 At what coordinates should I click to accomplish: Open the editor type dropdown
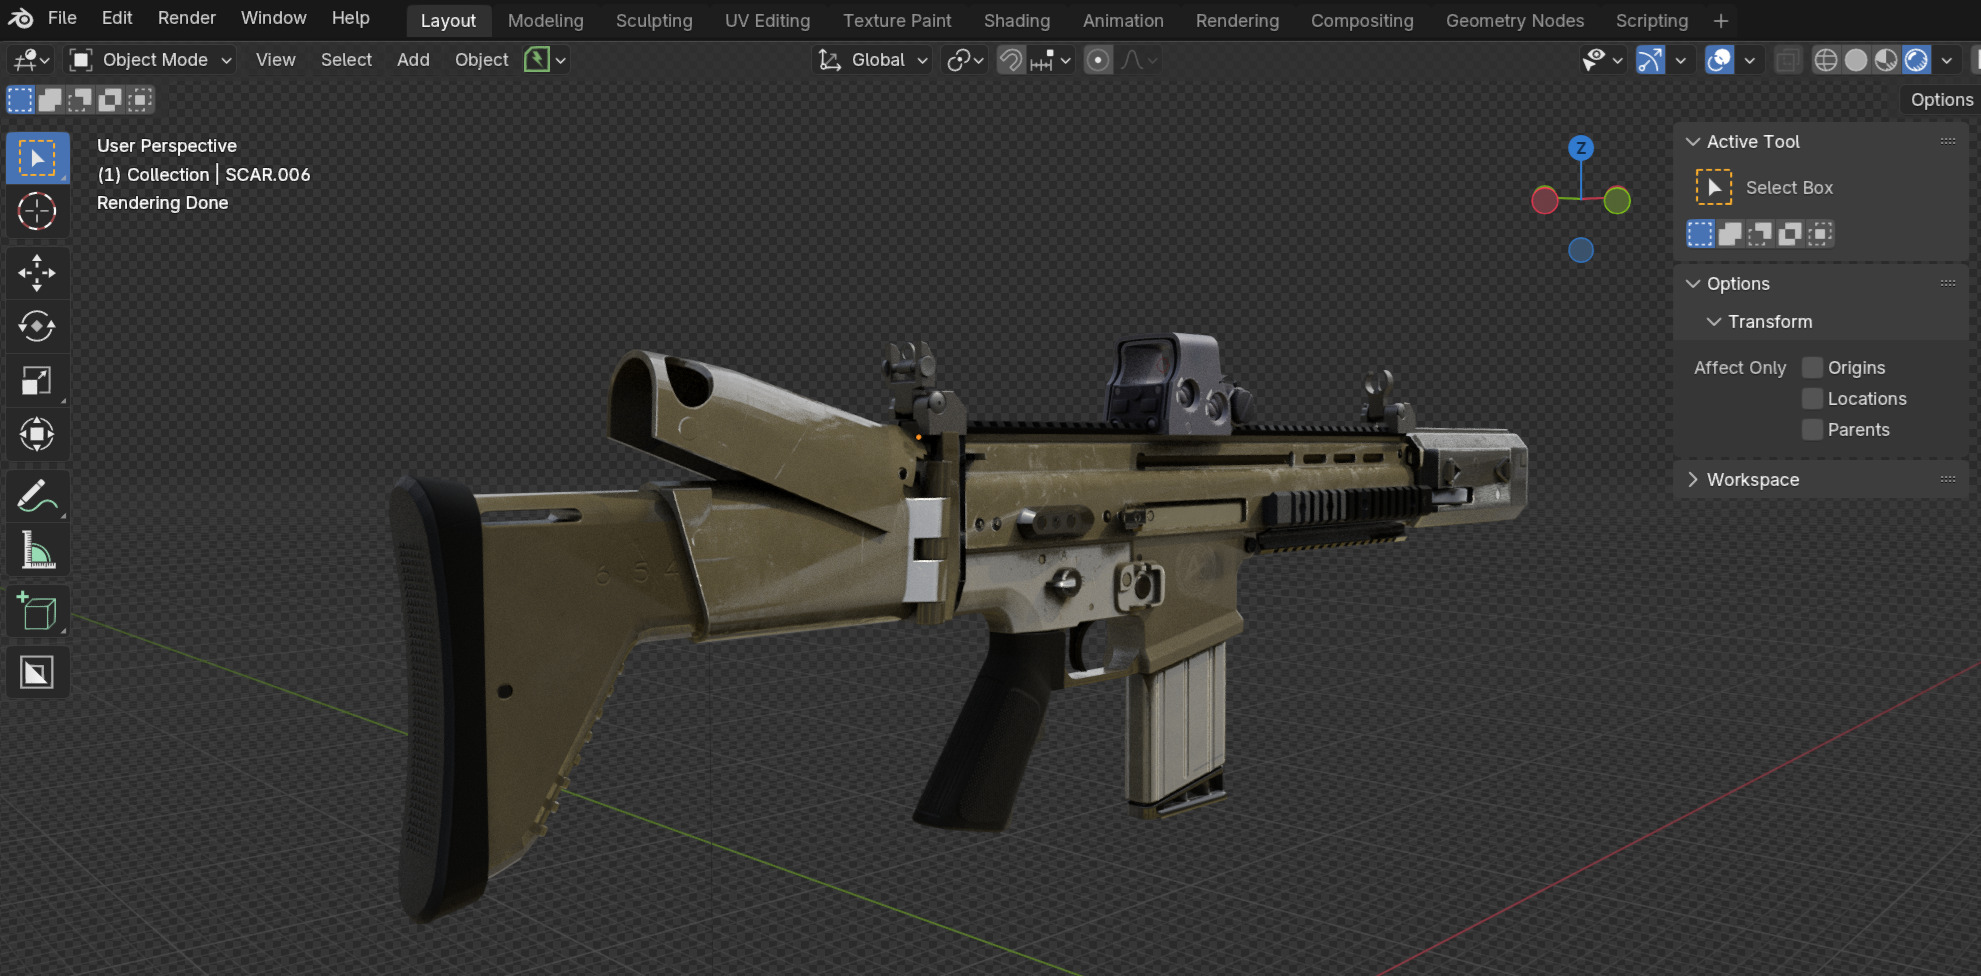click(x=31, y=60)
